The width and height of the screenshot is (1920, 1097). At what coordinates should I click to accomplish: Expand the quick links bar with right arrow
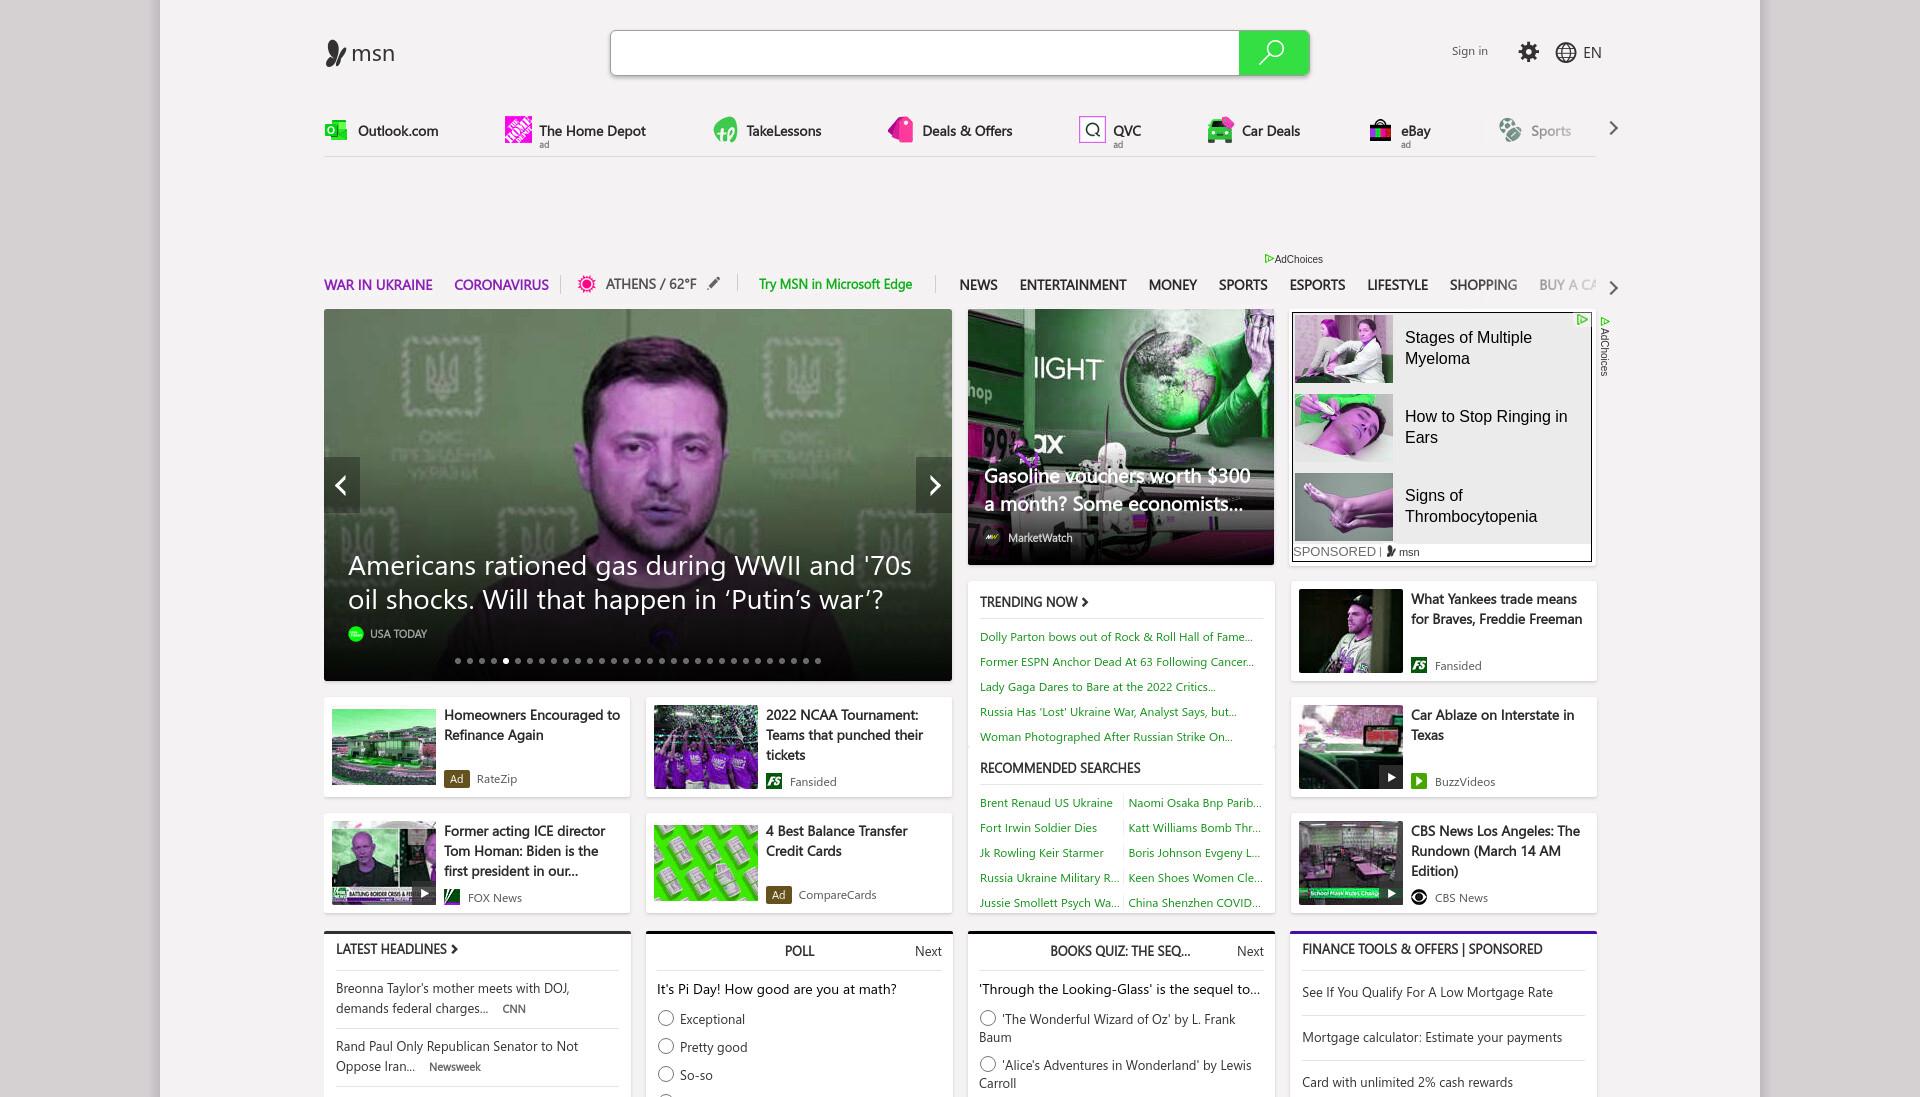(x=1613, y=129)
